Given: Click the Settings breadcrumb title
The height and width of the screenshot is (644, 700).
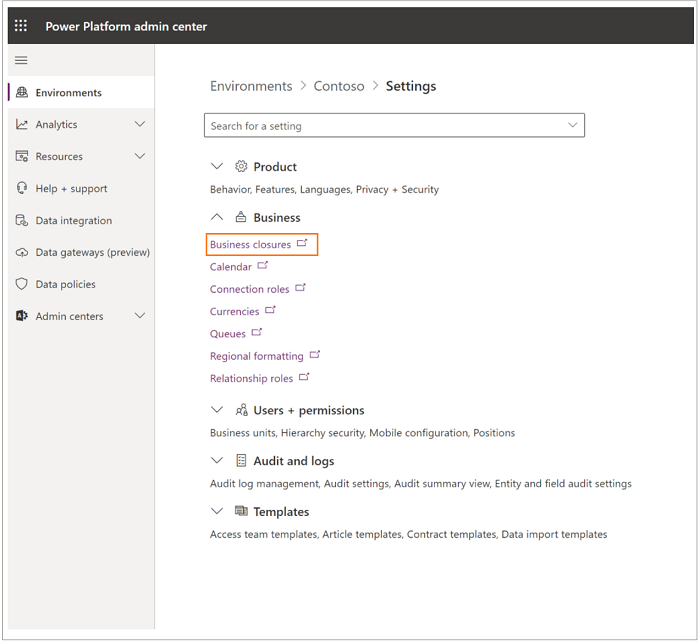Looking at the screenshot, I should click(411, 86).
